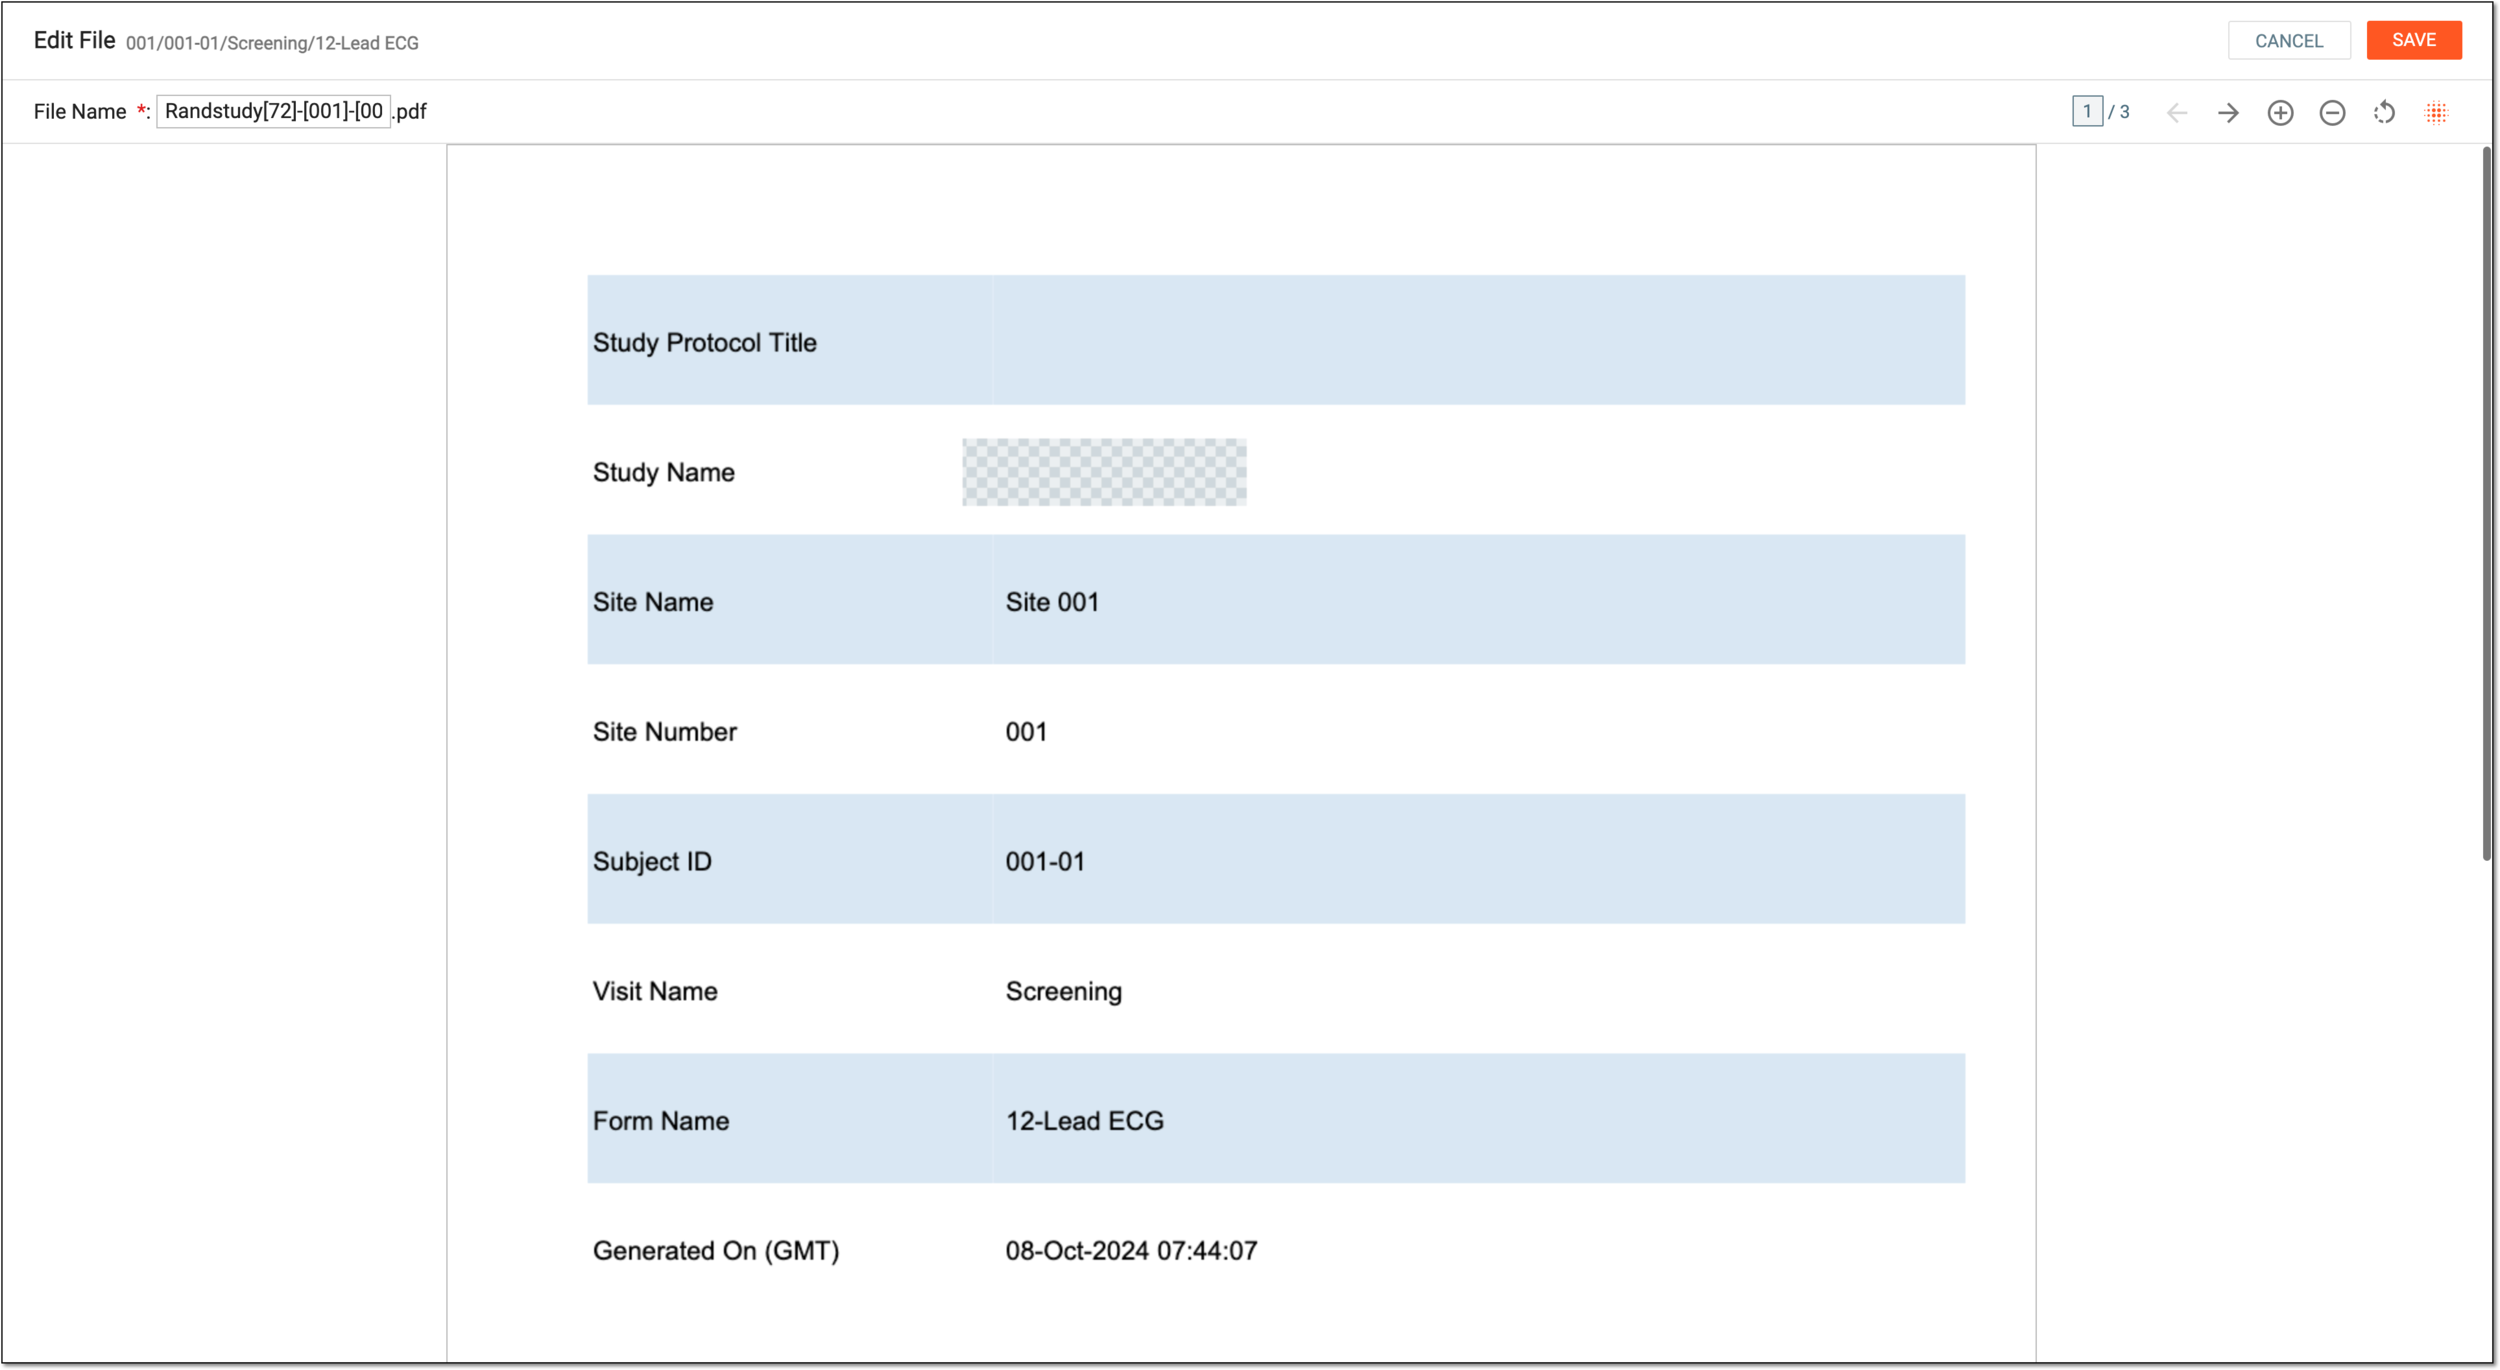The height and width of the screenshot is (1370, 2500).
Task: Click the page number box showing 1
Action: pos(2087,112)
